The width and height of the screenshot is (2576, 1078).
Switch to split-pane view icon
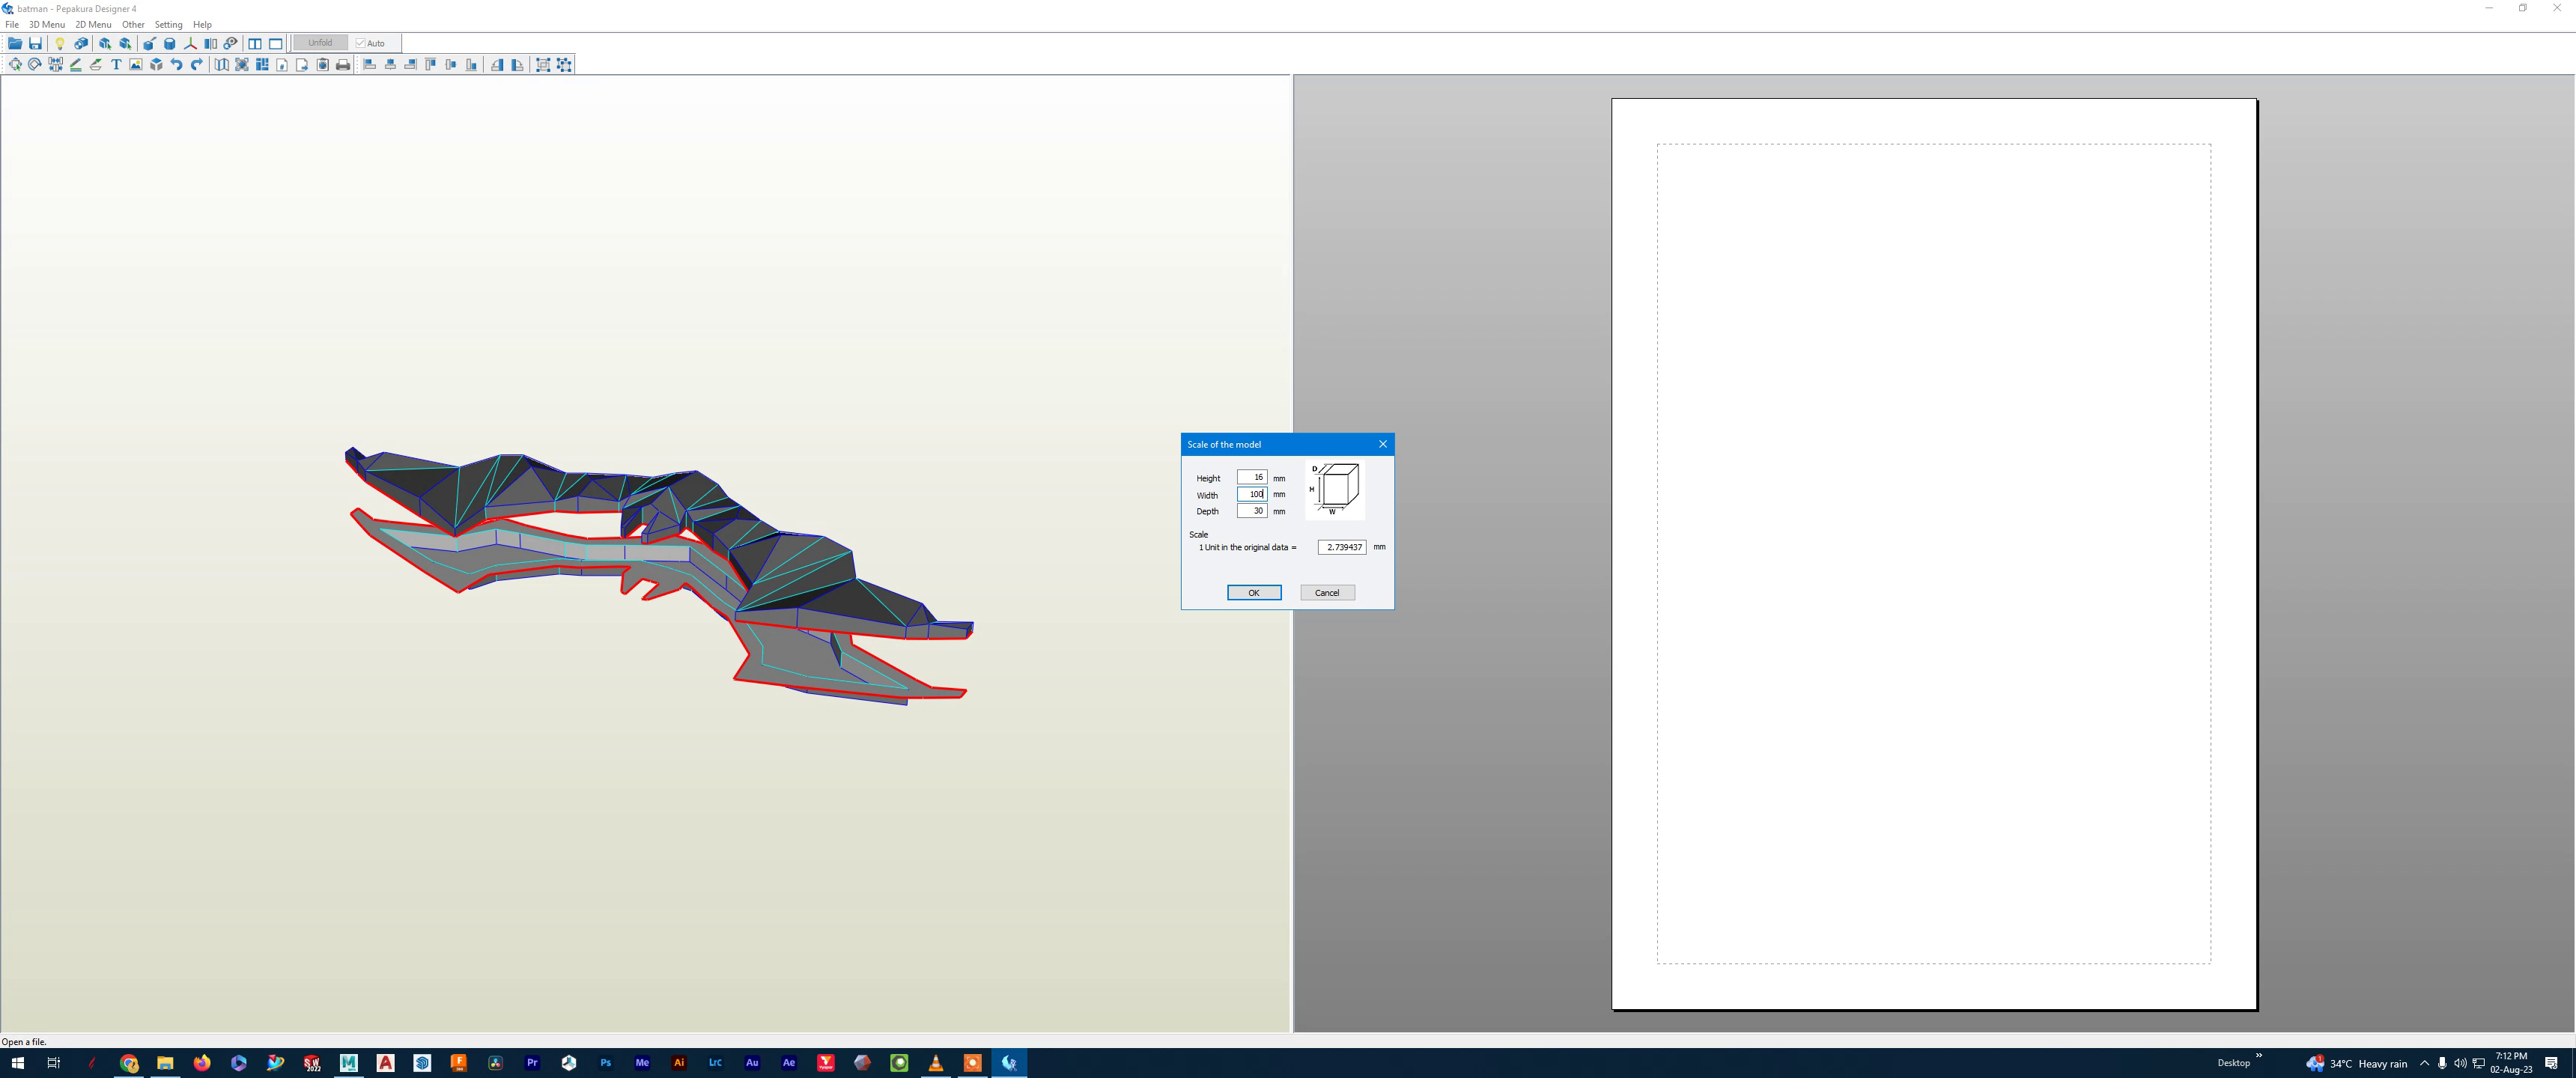click(254, 43)
